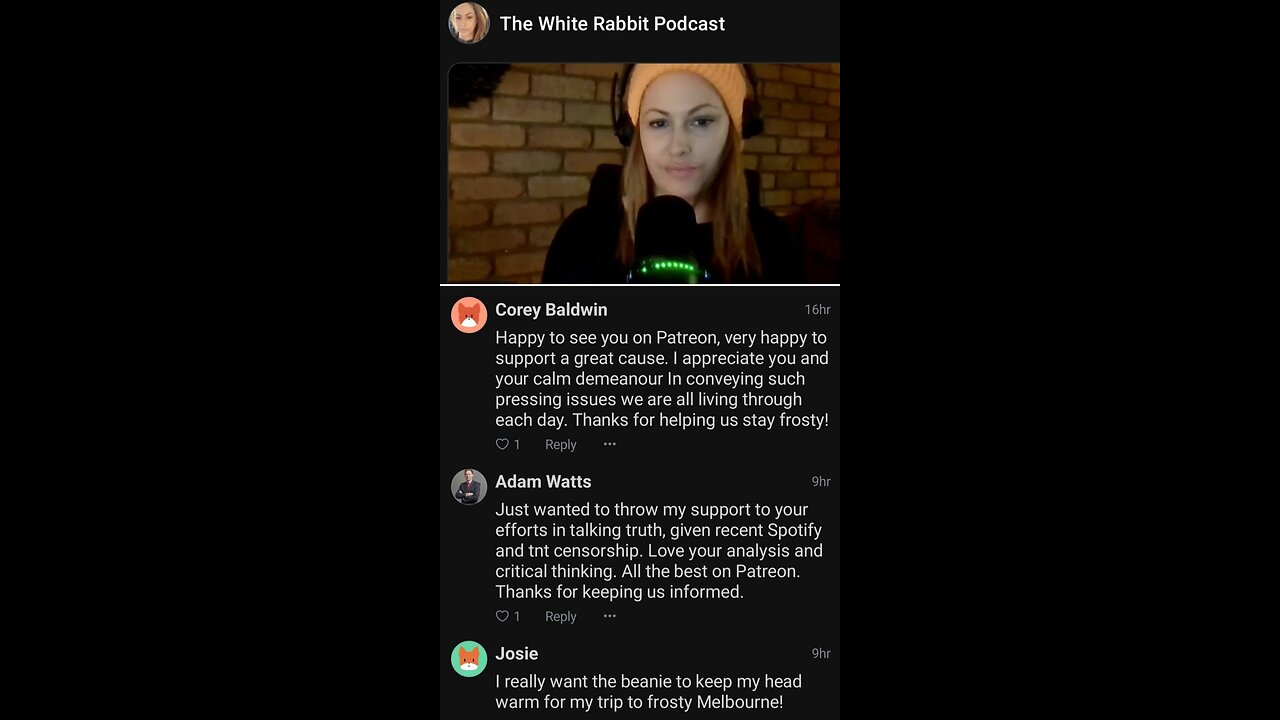Select the Josie username
The height and width of the screenshot is (720, 1280).
517,654
